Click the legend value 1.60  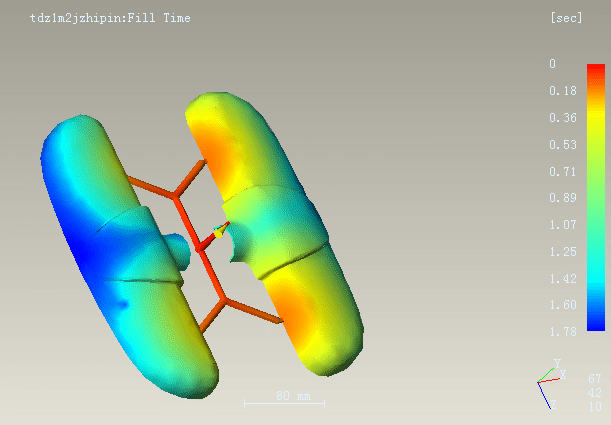pos(563,305)
